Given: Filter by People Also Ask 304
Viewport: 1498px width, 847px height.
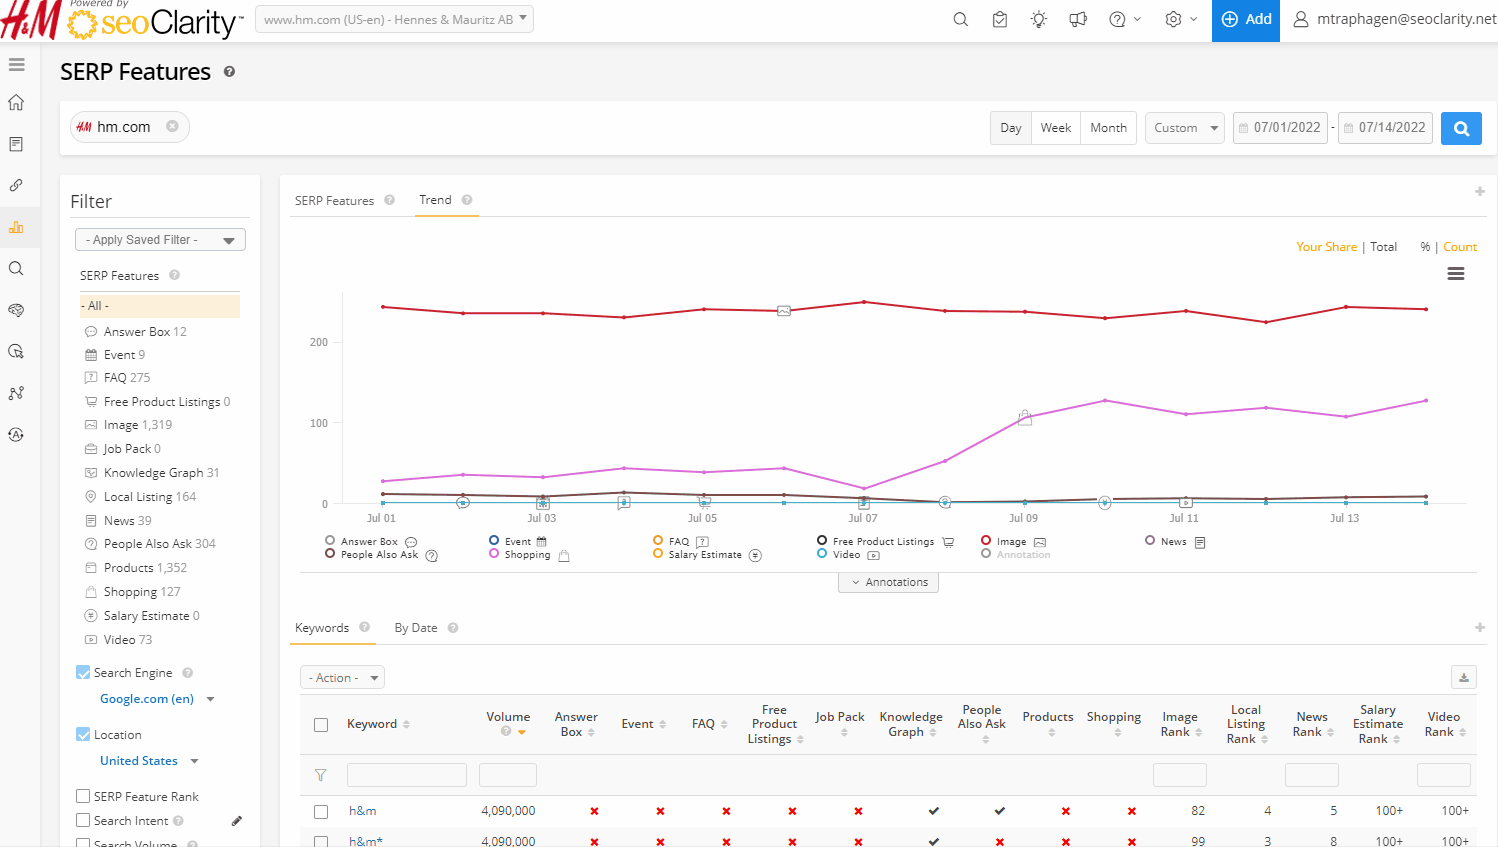Looking at the screenshot, I should tap(159, 544).
